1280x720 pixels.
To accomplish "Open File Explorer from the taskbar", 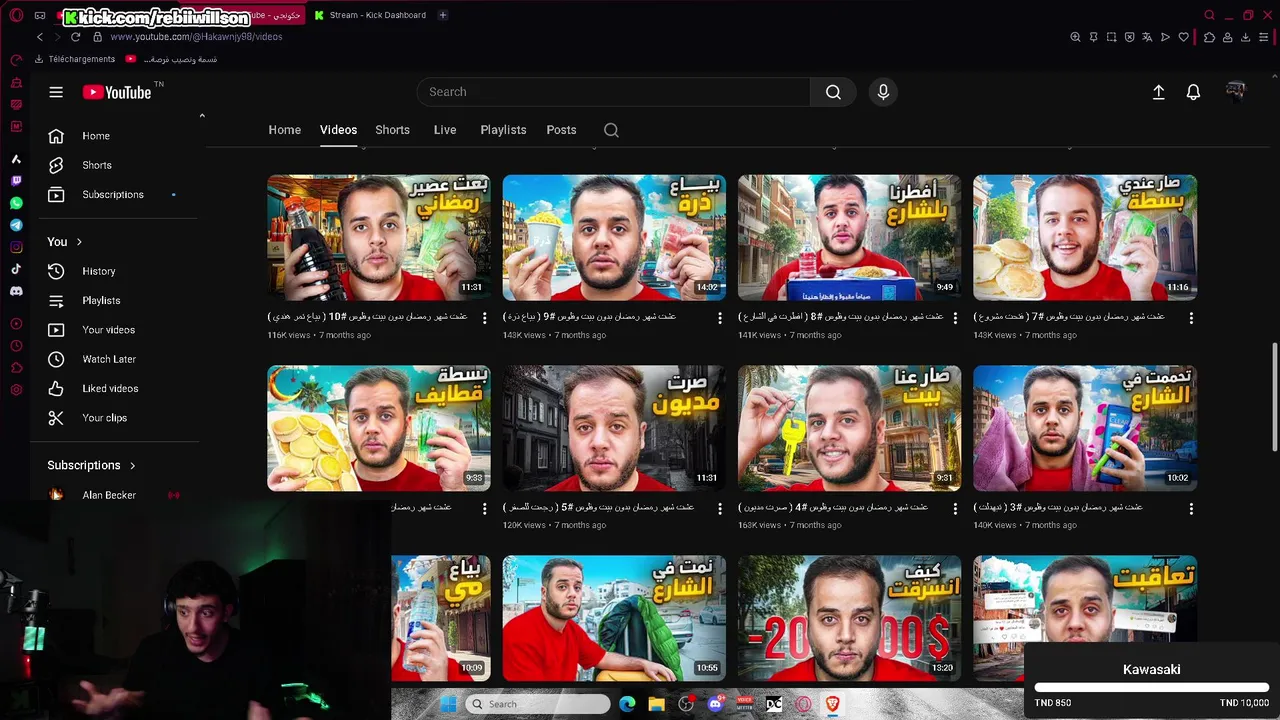I will (656, 704).
